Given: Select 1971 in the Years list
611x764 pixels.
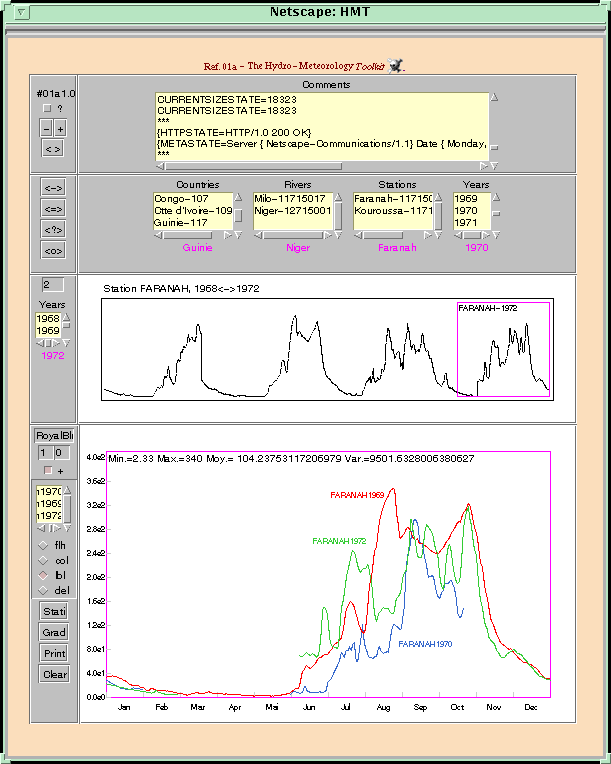Looking at the screenshot, I should (x=465, y=224).
